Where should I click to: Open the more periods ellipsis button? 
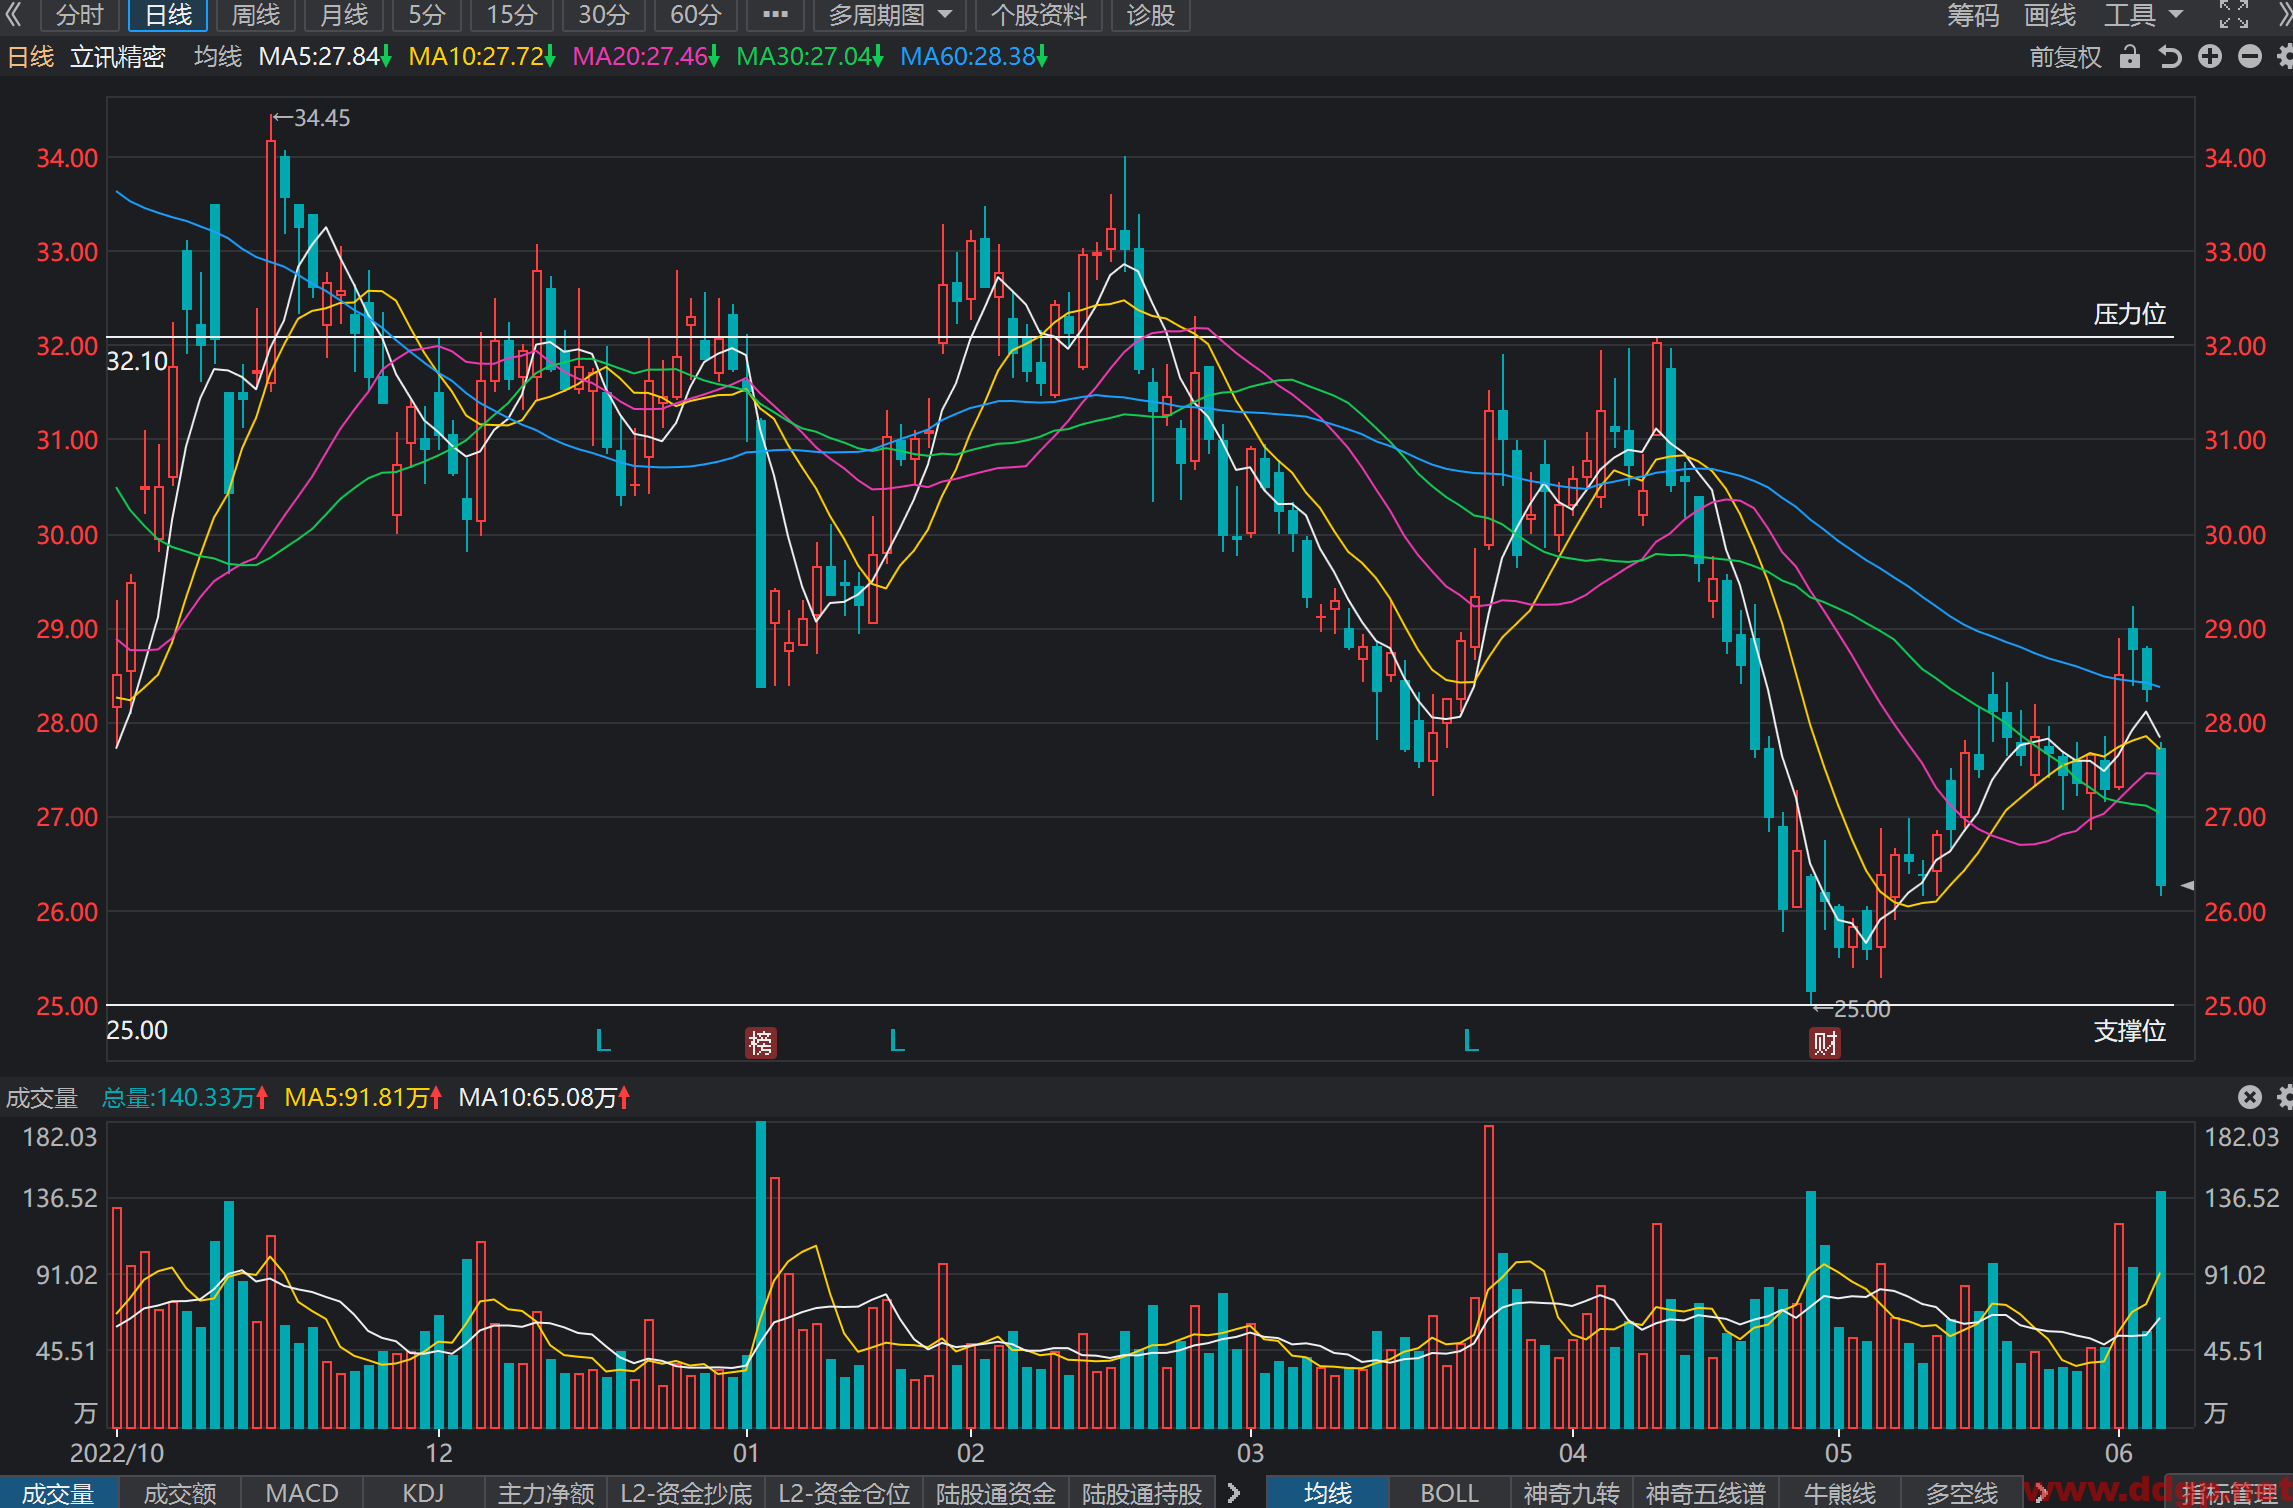point(775,15)
